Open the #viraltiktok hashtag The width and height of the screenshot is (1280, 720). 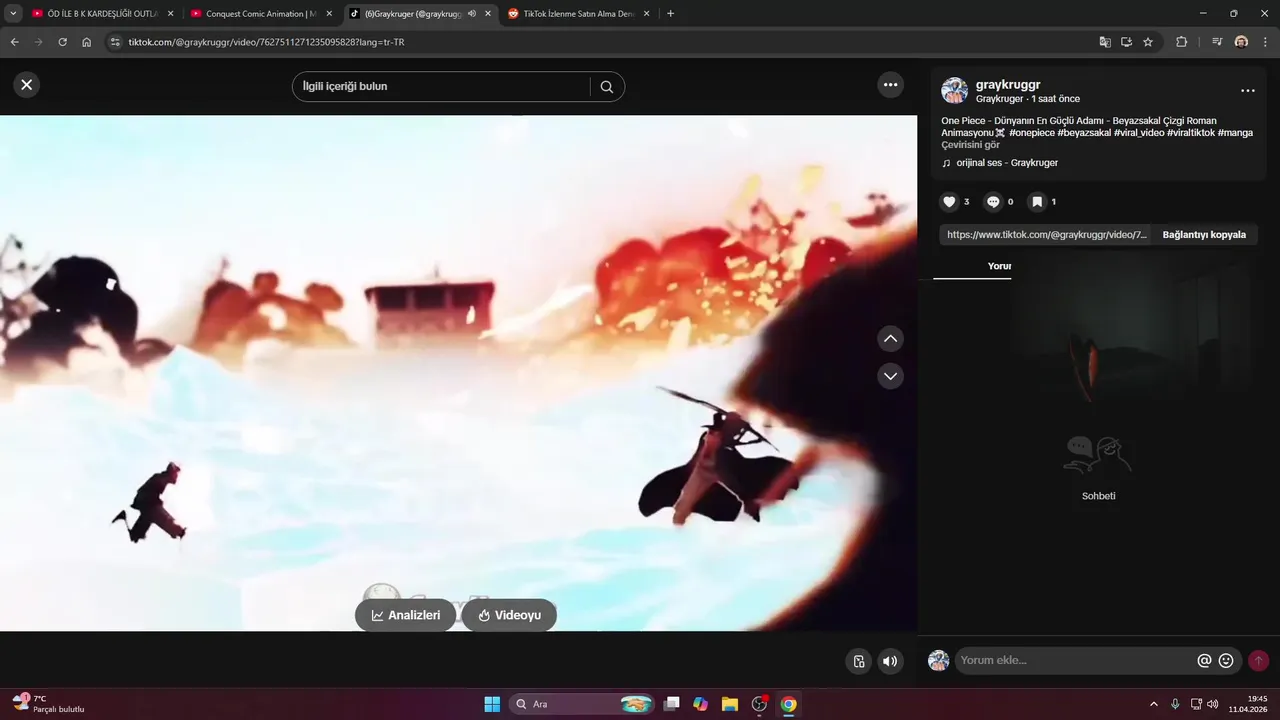1191,133
